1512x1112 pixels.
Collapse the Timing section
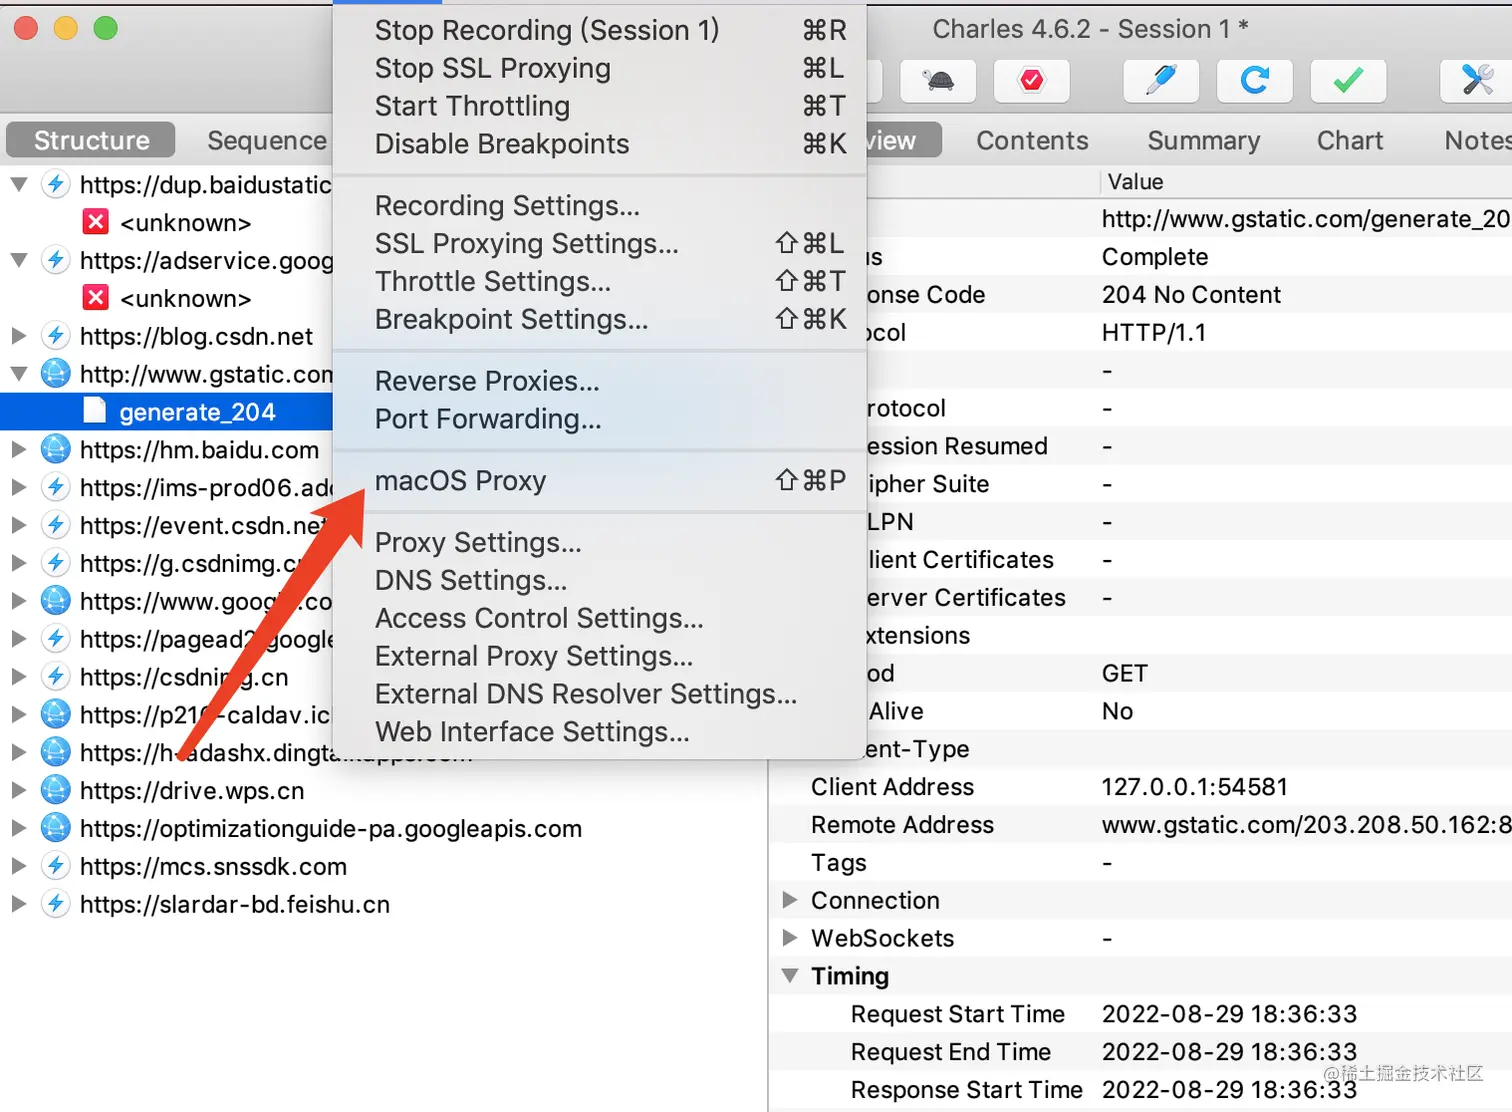point(790,975)
